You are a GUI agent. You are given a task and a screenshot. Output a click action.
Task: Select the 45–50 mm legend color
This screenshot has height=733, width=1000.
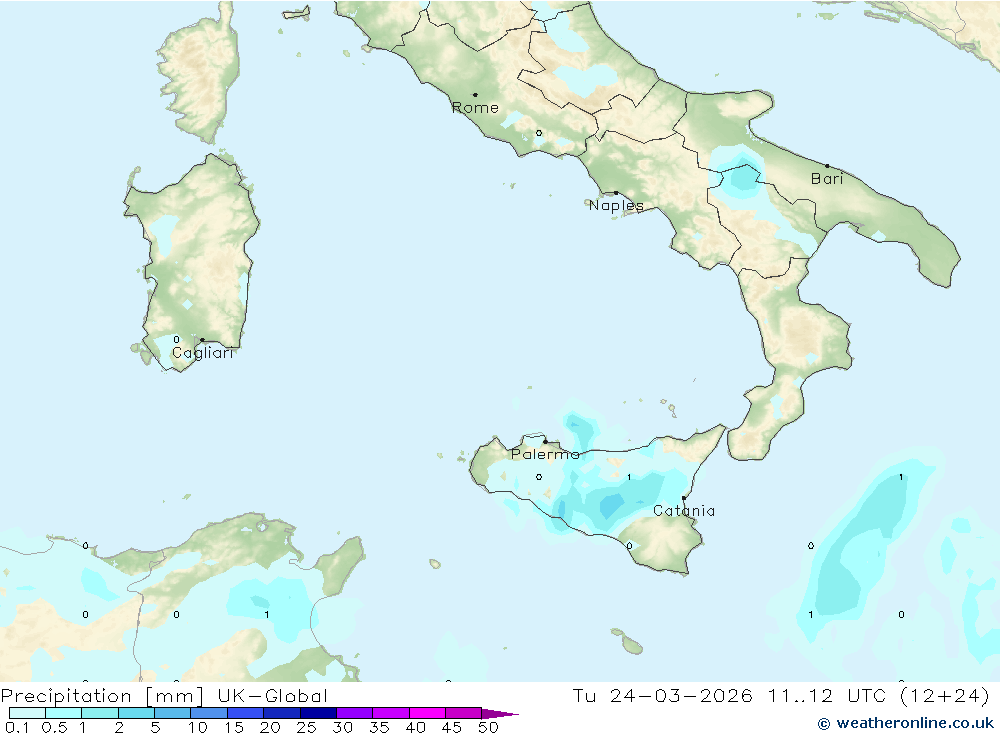[x=464, y=713]
